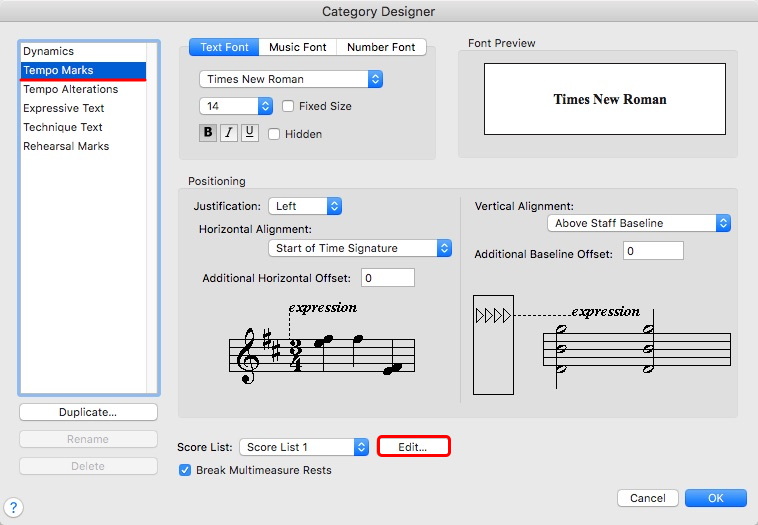The image size is (758, 525).
Task: Click the Additional Horizontal Offset field
Action: point(388,277)
